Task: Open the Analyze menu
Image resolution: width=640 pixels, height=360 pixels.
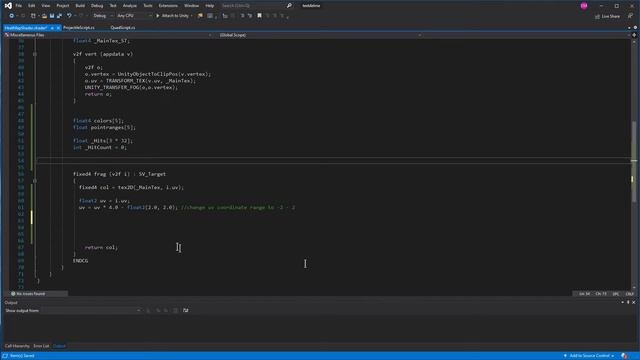Action: coord(130,6)
